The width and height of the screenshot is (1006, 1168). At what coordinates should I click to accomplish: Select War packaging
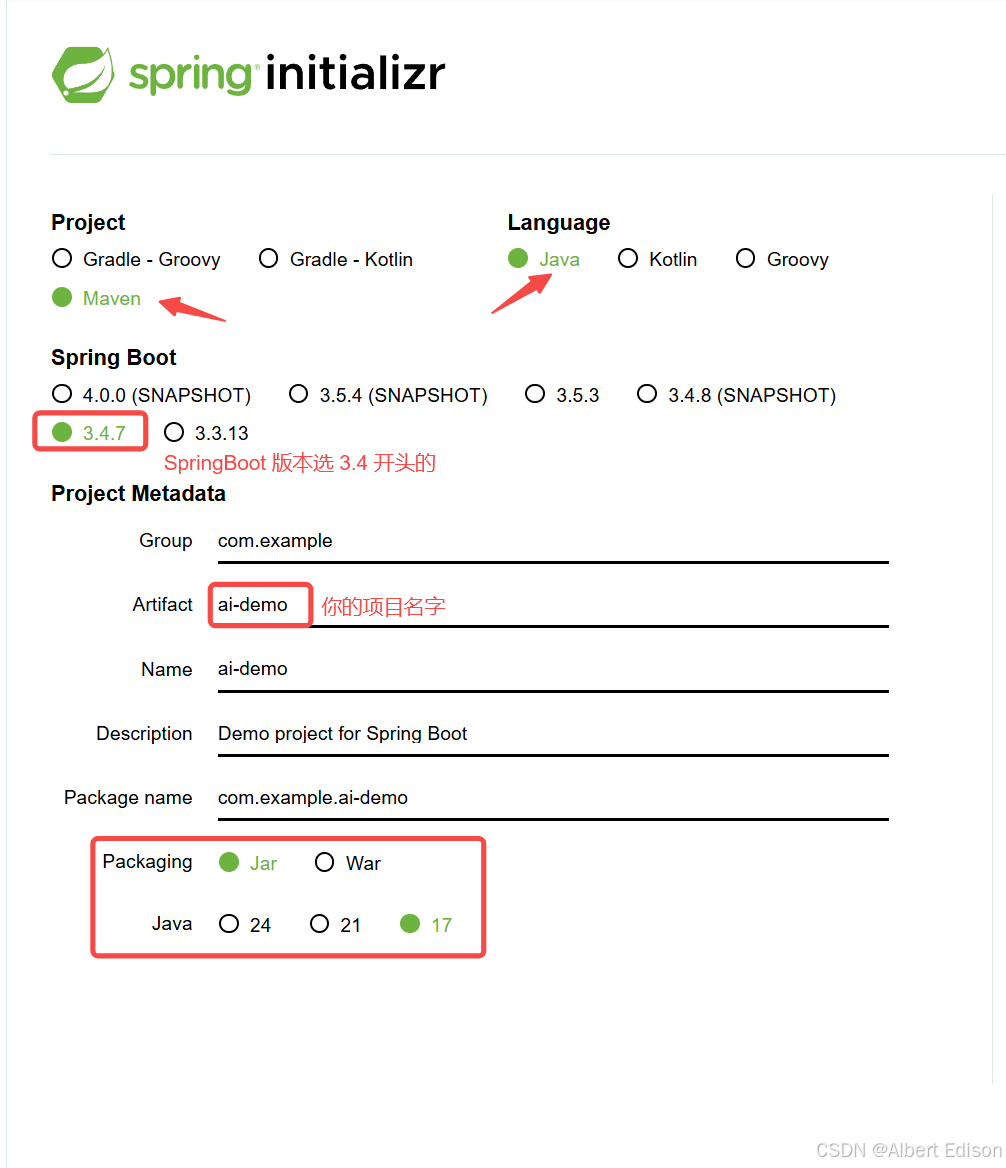348,863
